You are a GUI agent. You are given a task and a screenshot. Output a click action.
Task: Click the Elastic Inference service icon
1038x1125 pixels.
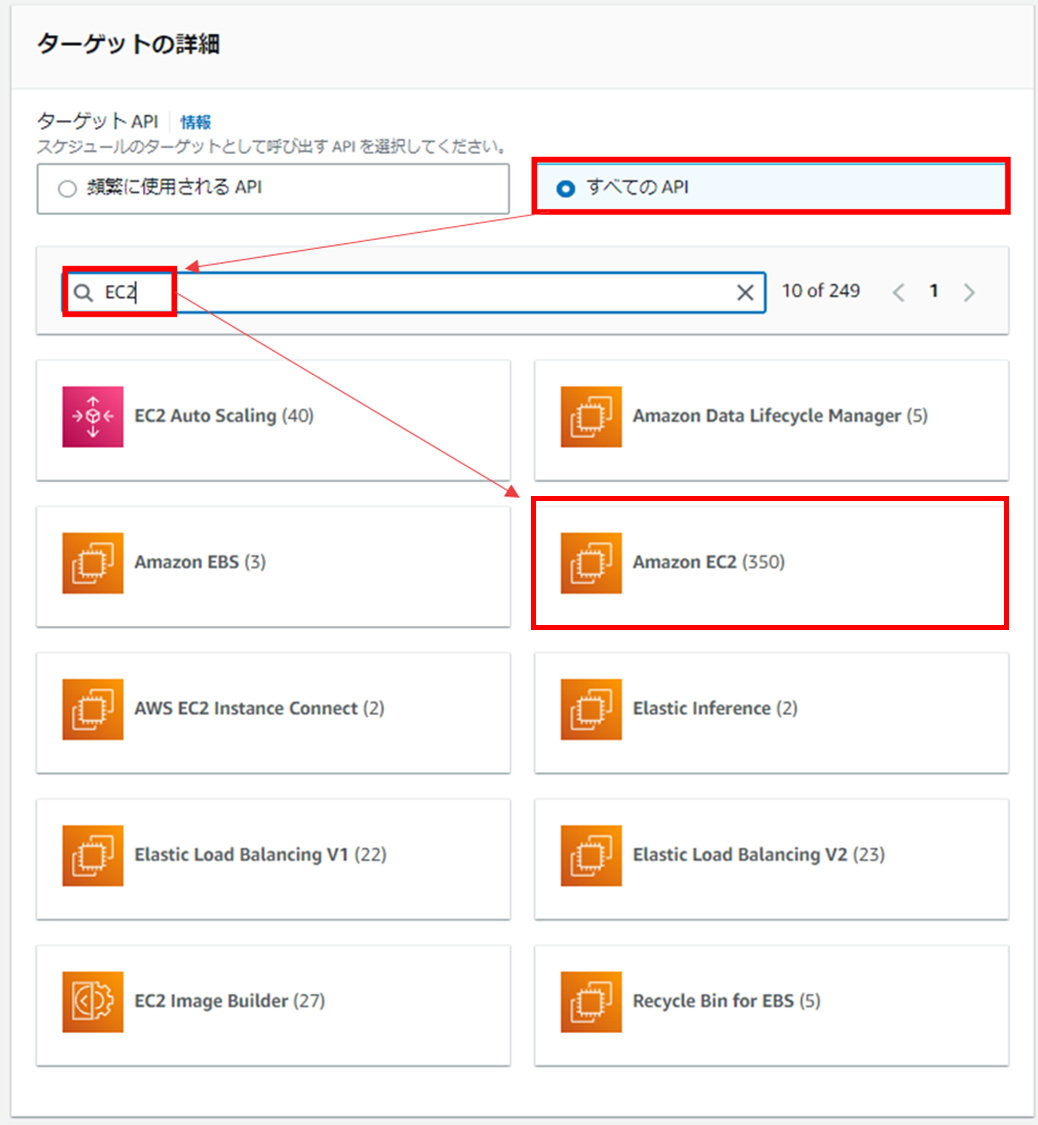tap(591, 710)
